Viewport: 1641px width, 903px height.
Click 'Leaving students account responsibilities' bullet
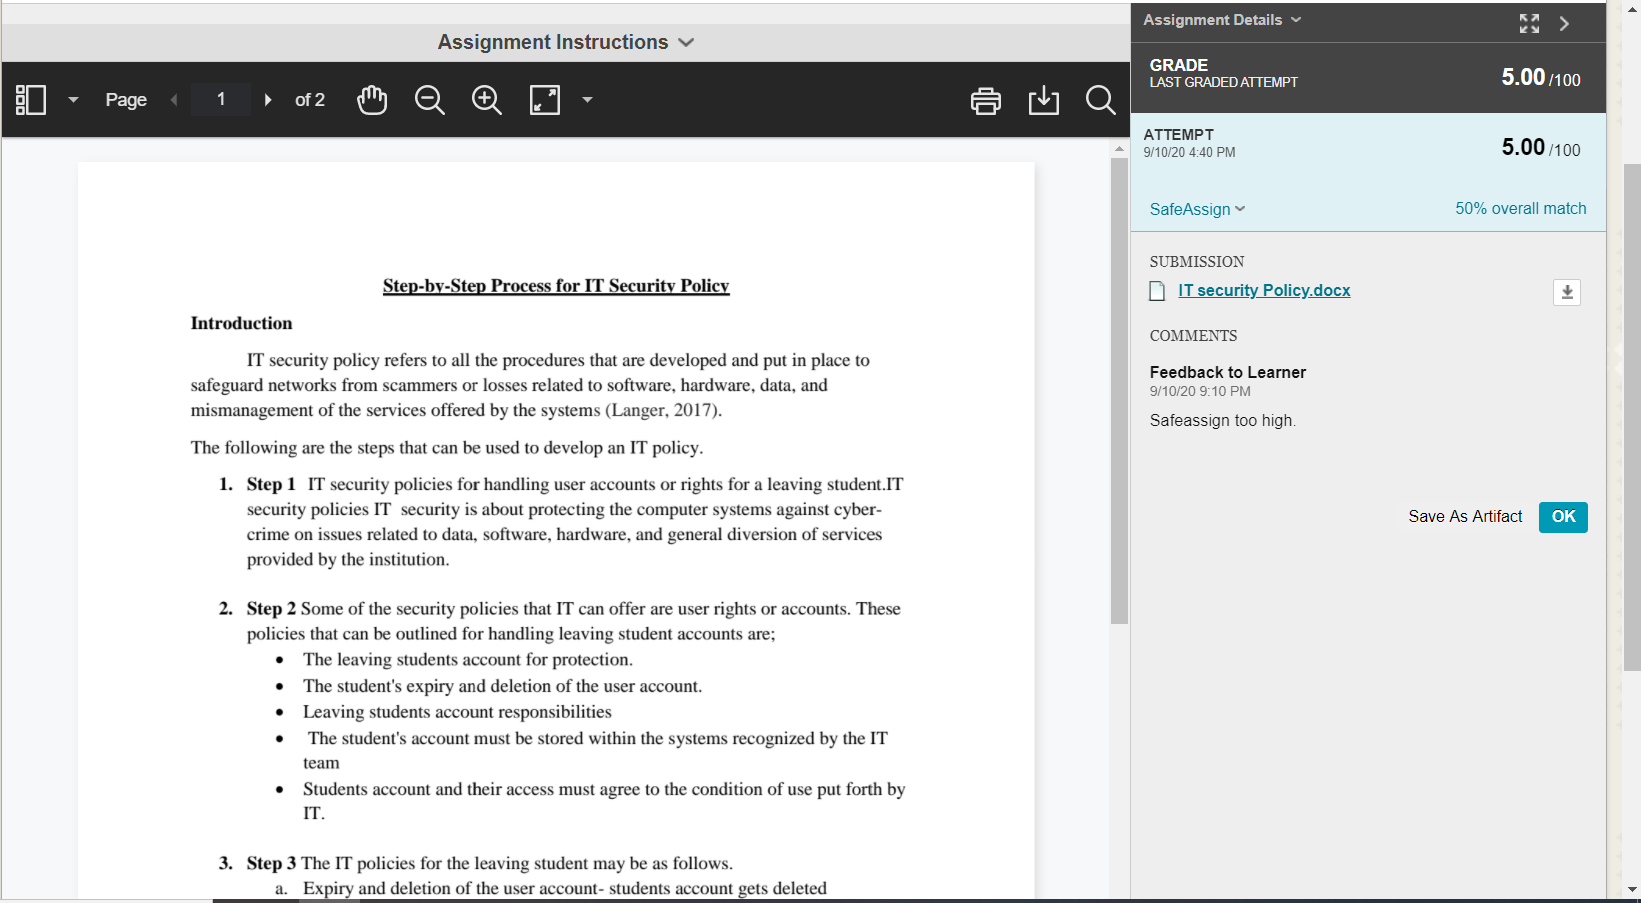(x=457, y=712)
